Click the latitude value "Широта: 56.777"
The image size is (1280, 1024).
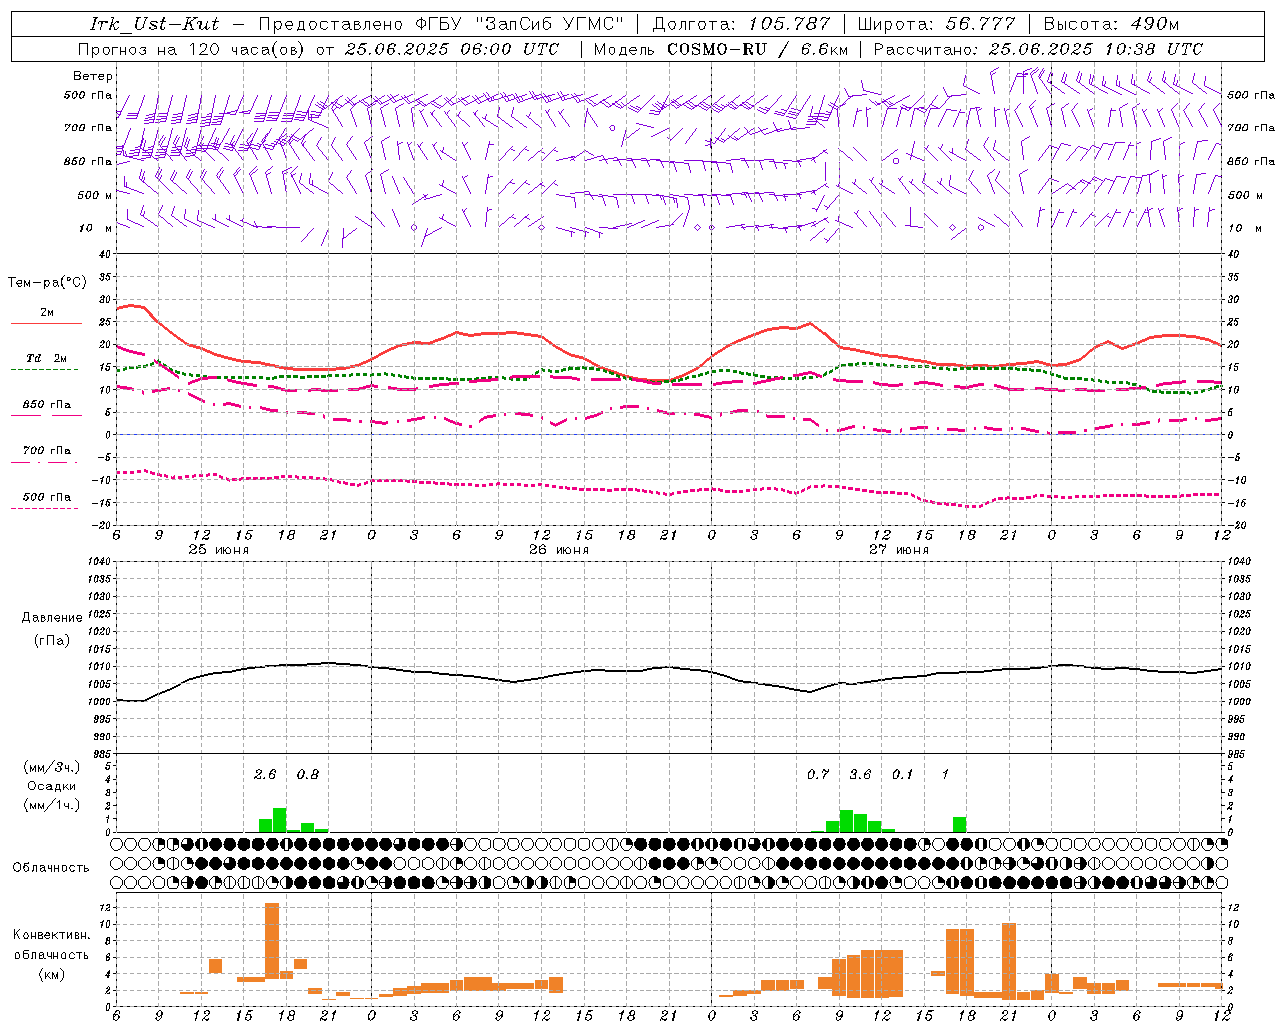click(x=936, y=24)
